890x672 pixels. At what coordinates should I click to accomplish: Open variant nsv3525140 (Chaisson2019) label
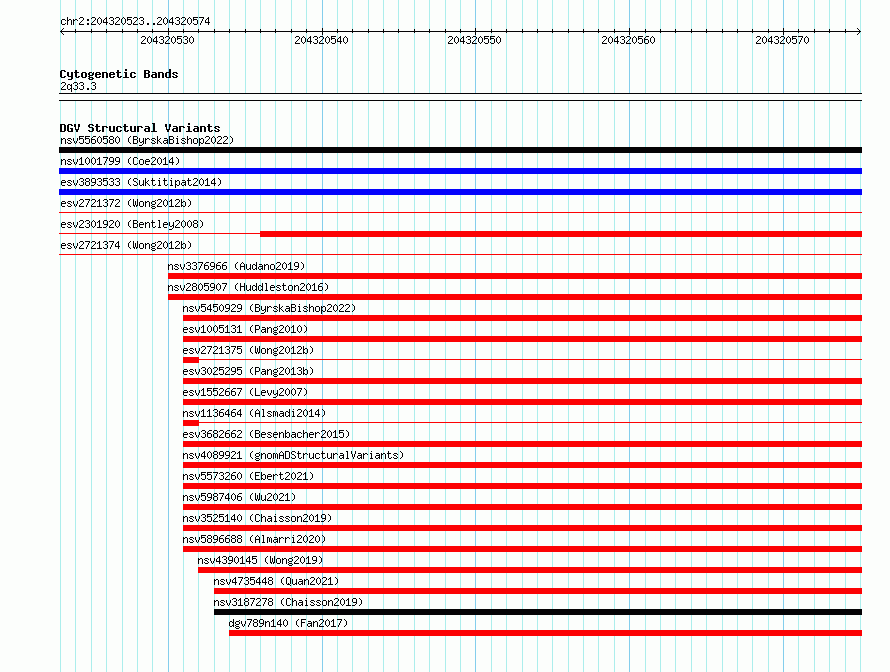pos(257,518)
